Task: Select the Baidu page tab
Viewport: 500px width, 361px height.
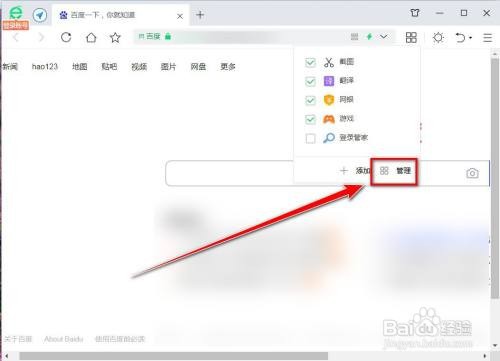Action: (121, 15)
